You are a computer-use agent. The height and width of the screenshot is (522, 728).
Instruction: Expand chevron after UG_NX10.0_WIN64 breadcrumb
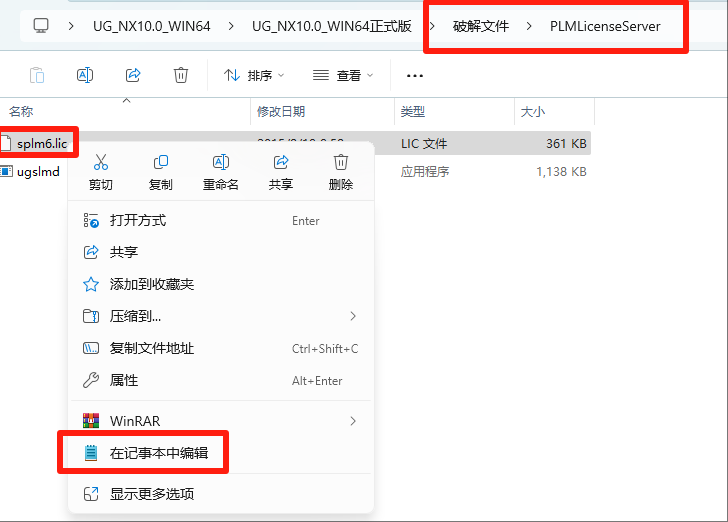[x=231, y=26]
